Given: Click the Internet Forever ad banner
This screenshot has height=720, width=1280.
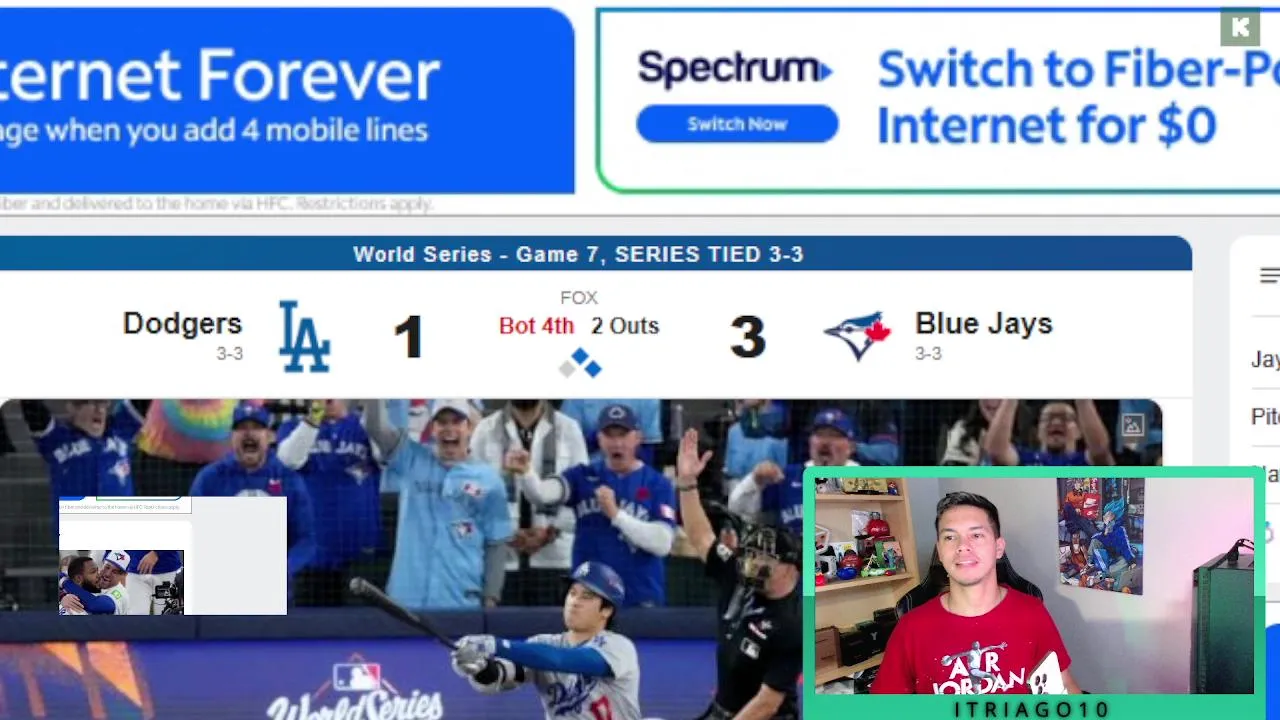Looking at the screenshot, I should point(287,100).
